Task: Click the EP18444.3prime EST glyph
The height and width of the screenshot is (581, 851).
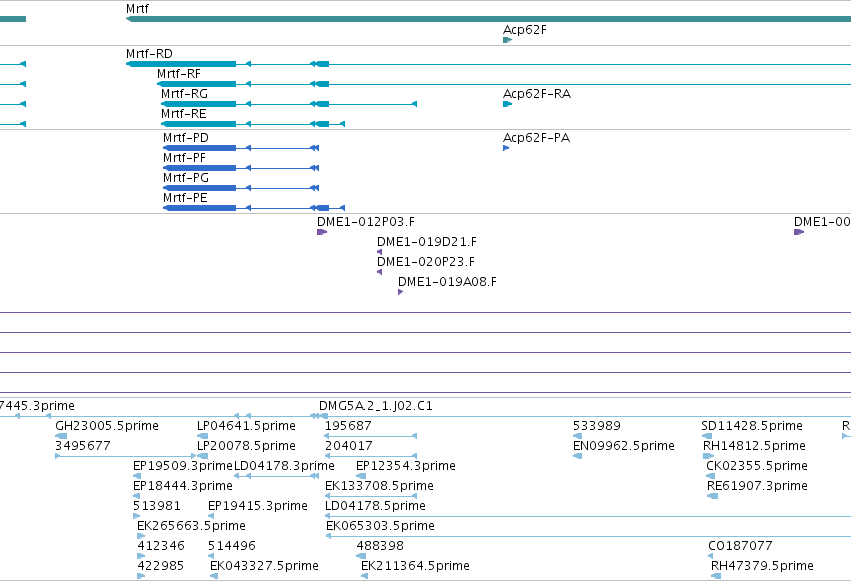Action: coord(136,496)
